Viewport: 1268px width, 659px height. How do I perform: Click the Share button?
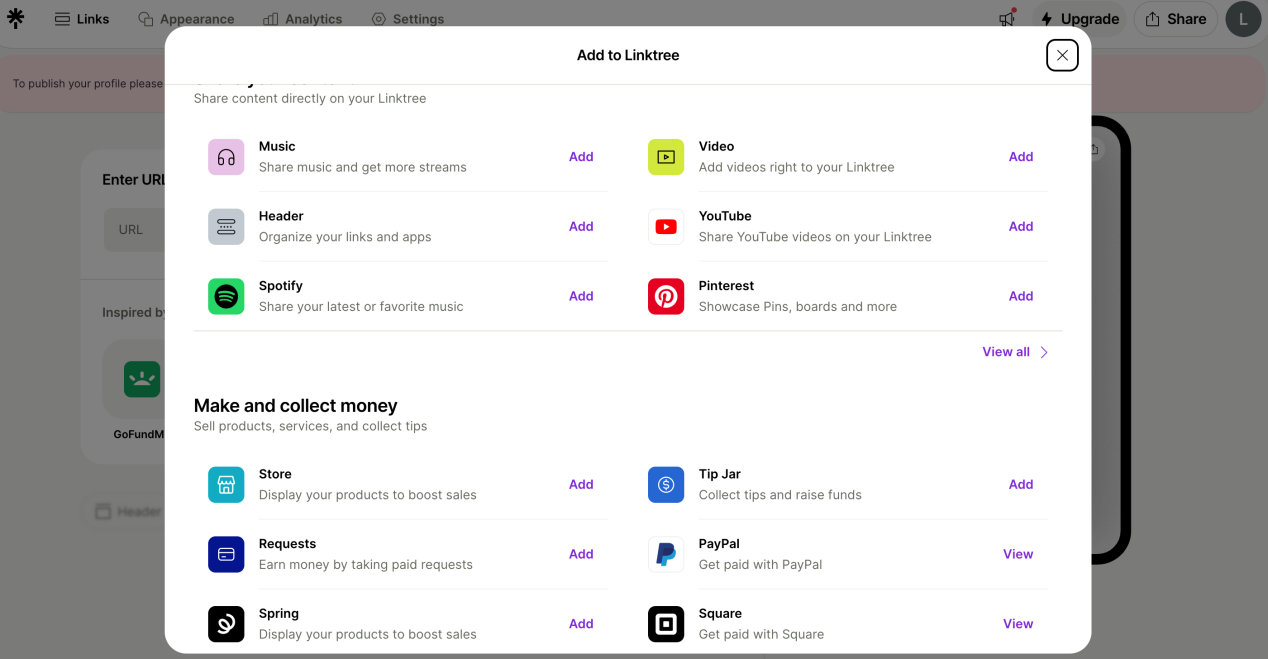coord(1175,19)
